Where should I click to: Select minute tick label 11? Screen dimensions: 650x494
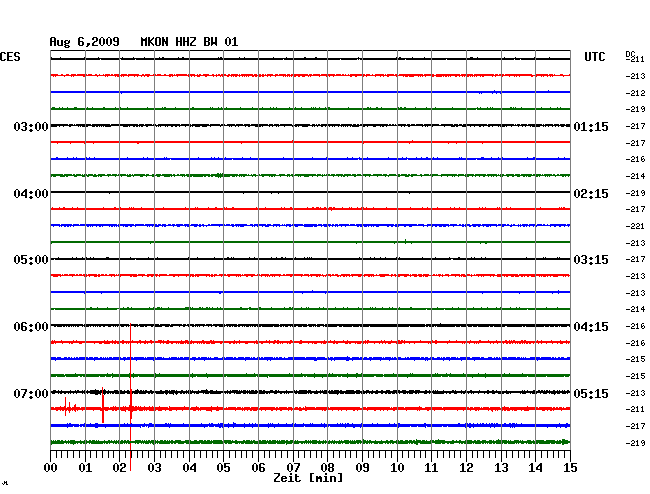pyautogui.click(x=431, y=468)
